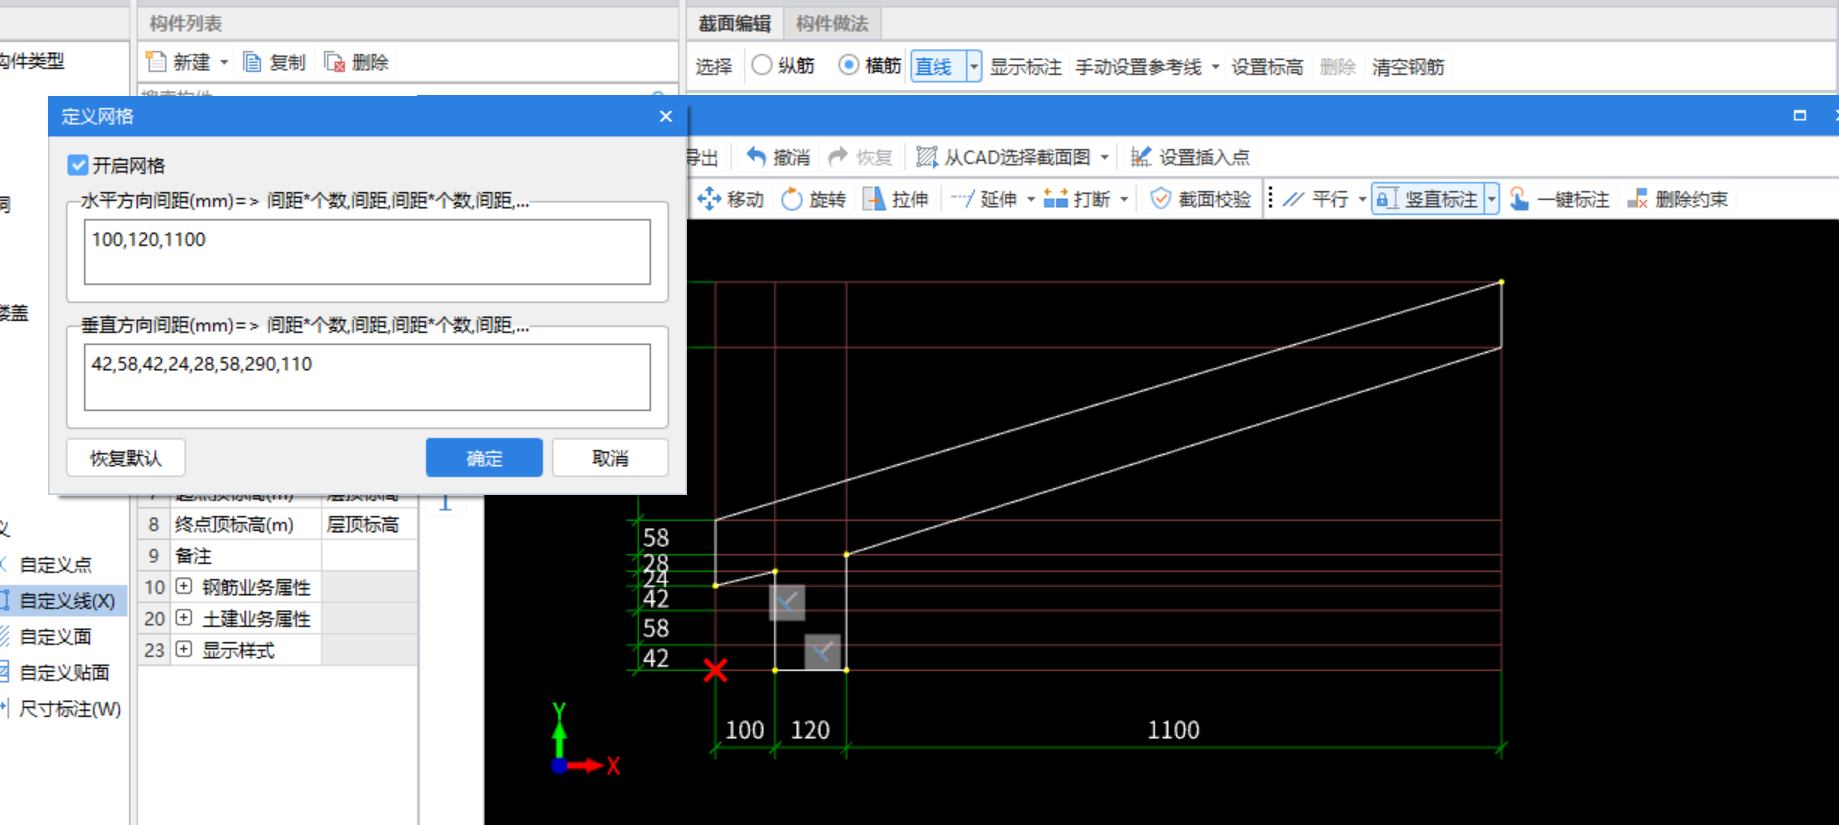Click the upper gray rebar marker in the section
Viewport: 1839px width, 825px height.
(787, 602)
